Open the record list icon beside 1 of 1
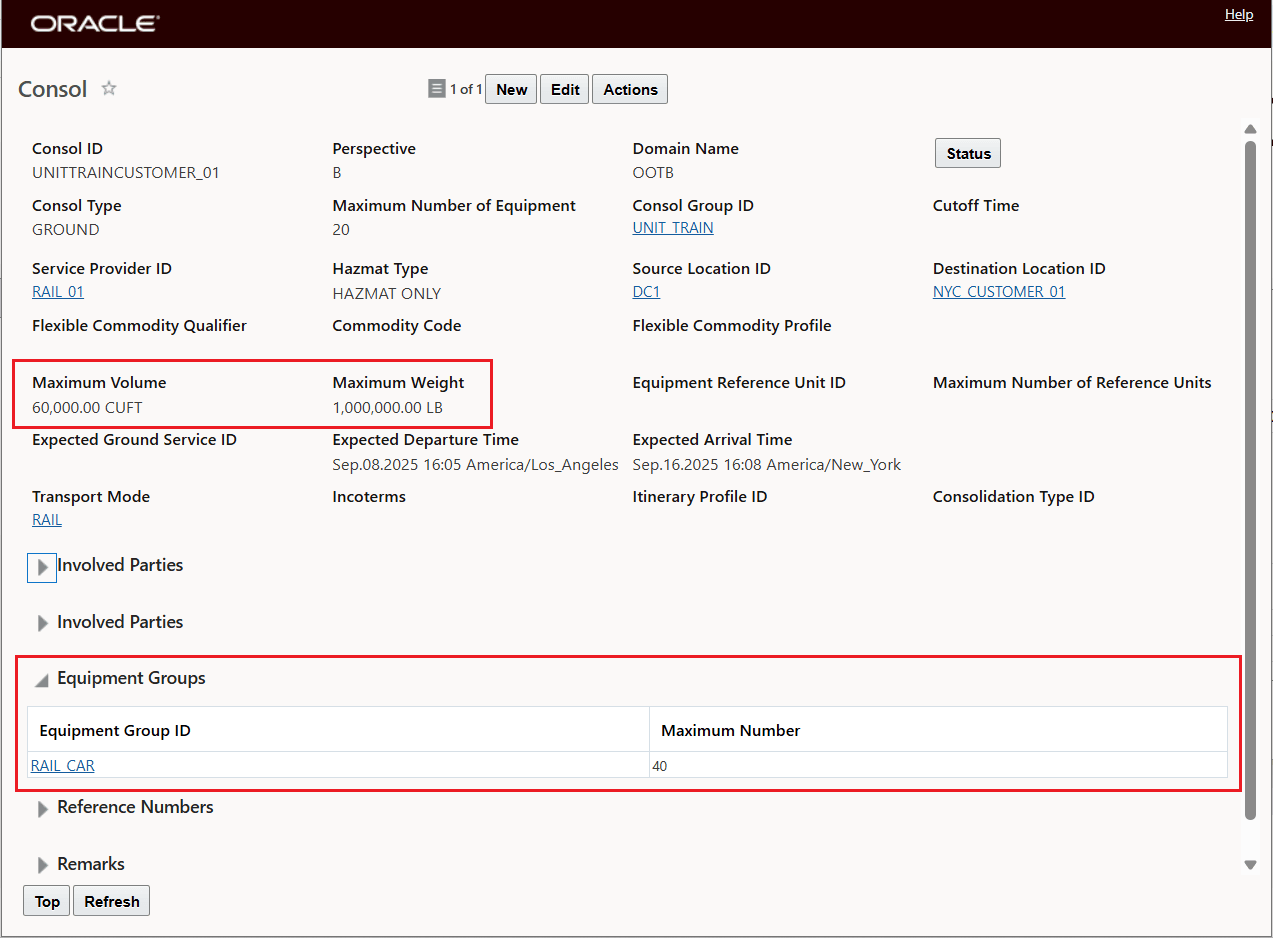Screen dimensions: 1273x938 click(436, 89)
